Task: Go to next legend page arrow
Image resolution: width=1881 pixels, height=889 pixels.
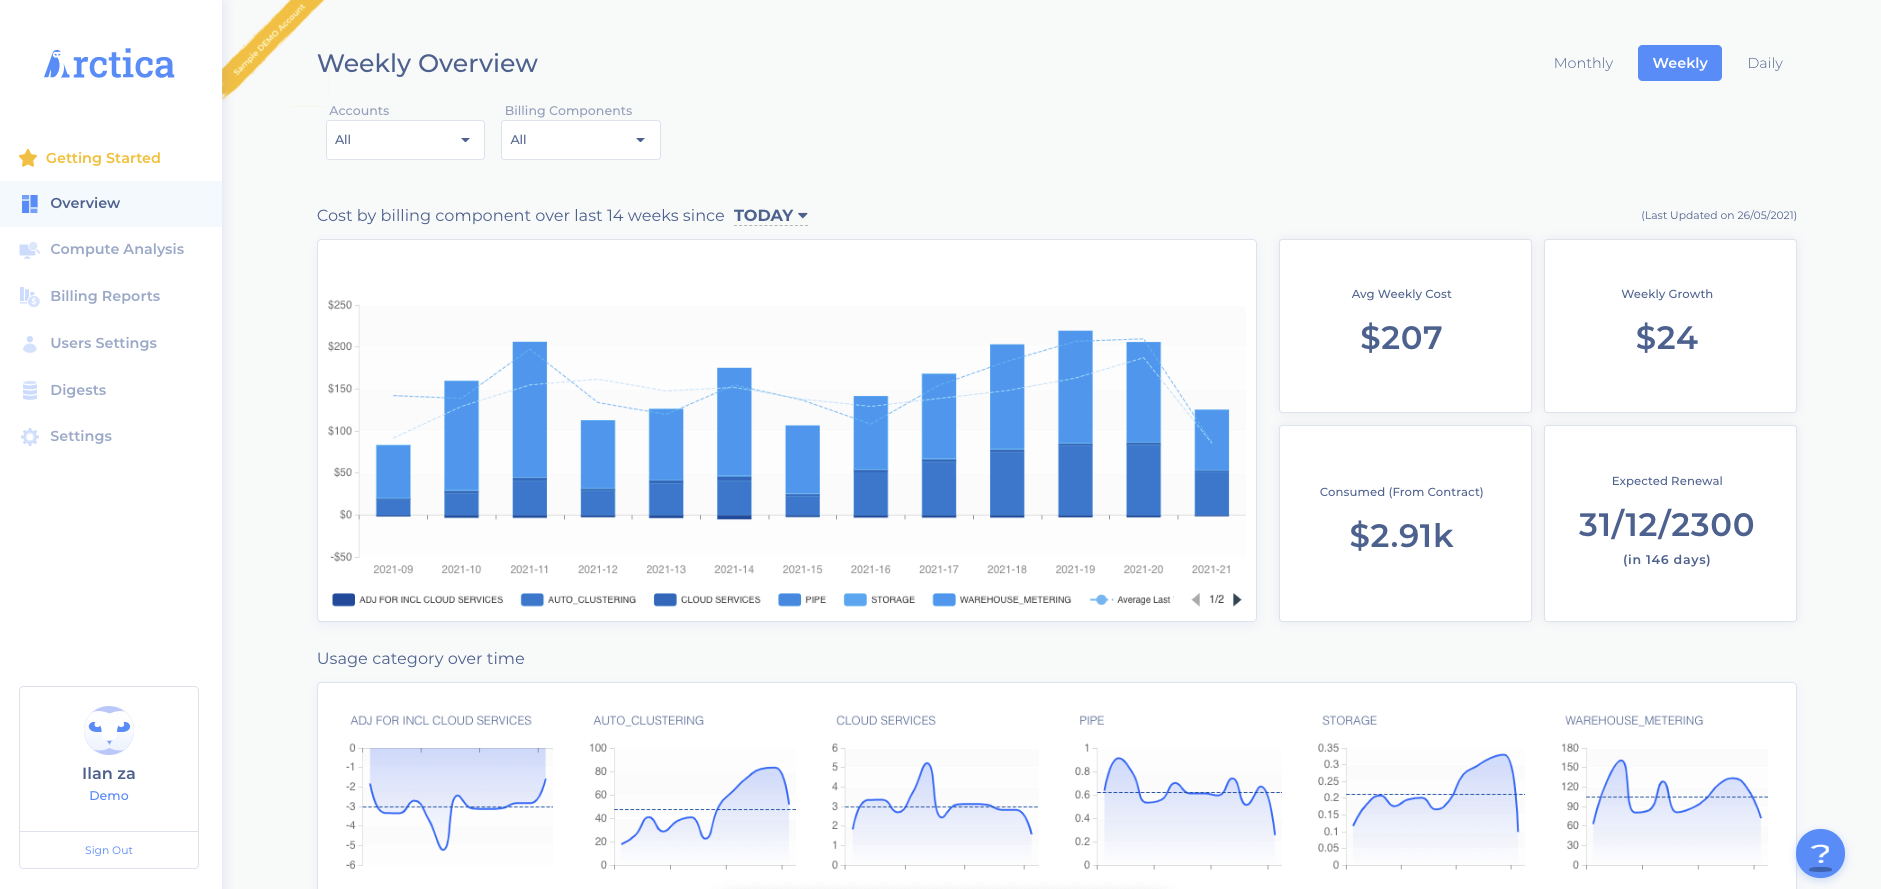Action: pyautogui.click(x=1237, y=600)
